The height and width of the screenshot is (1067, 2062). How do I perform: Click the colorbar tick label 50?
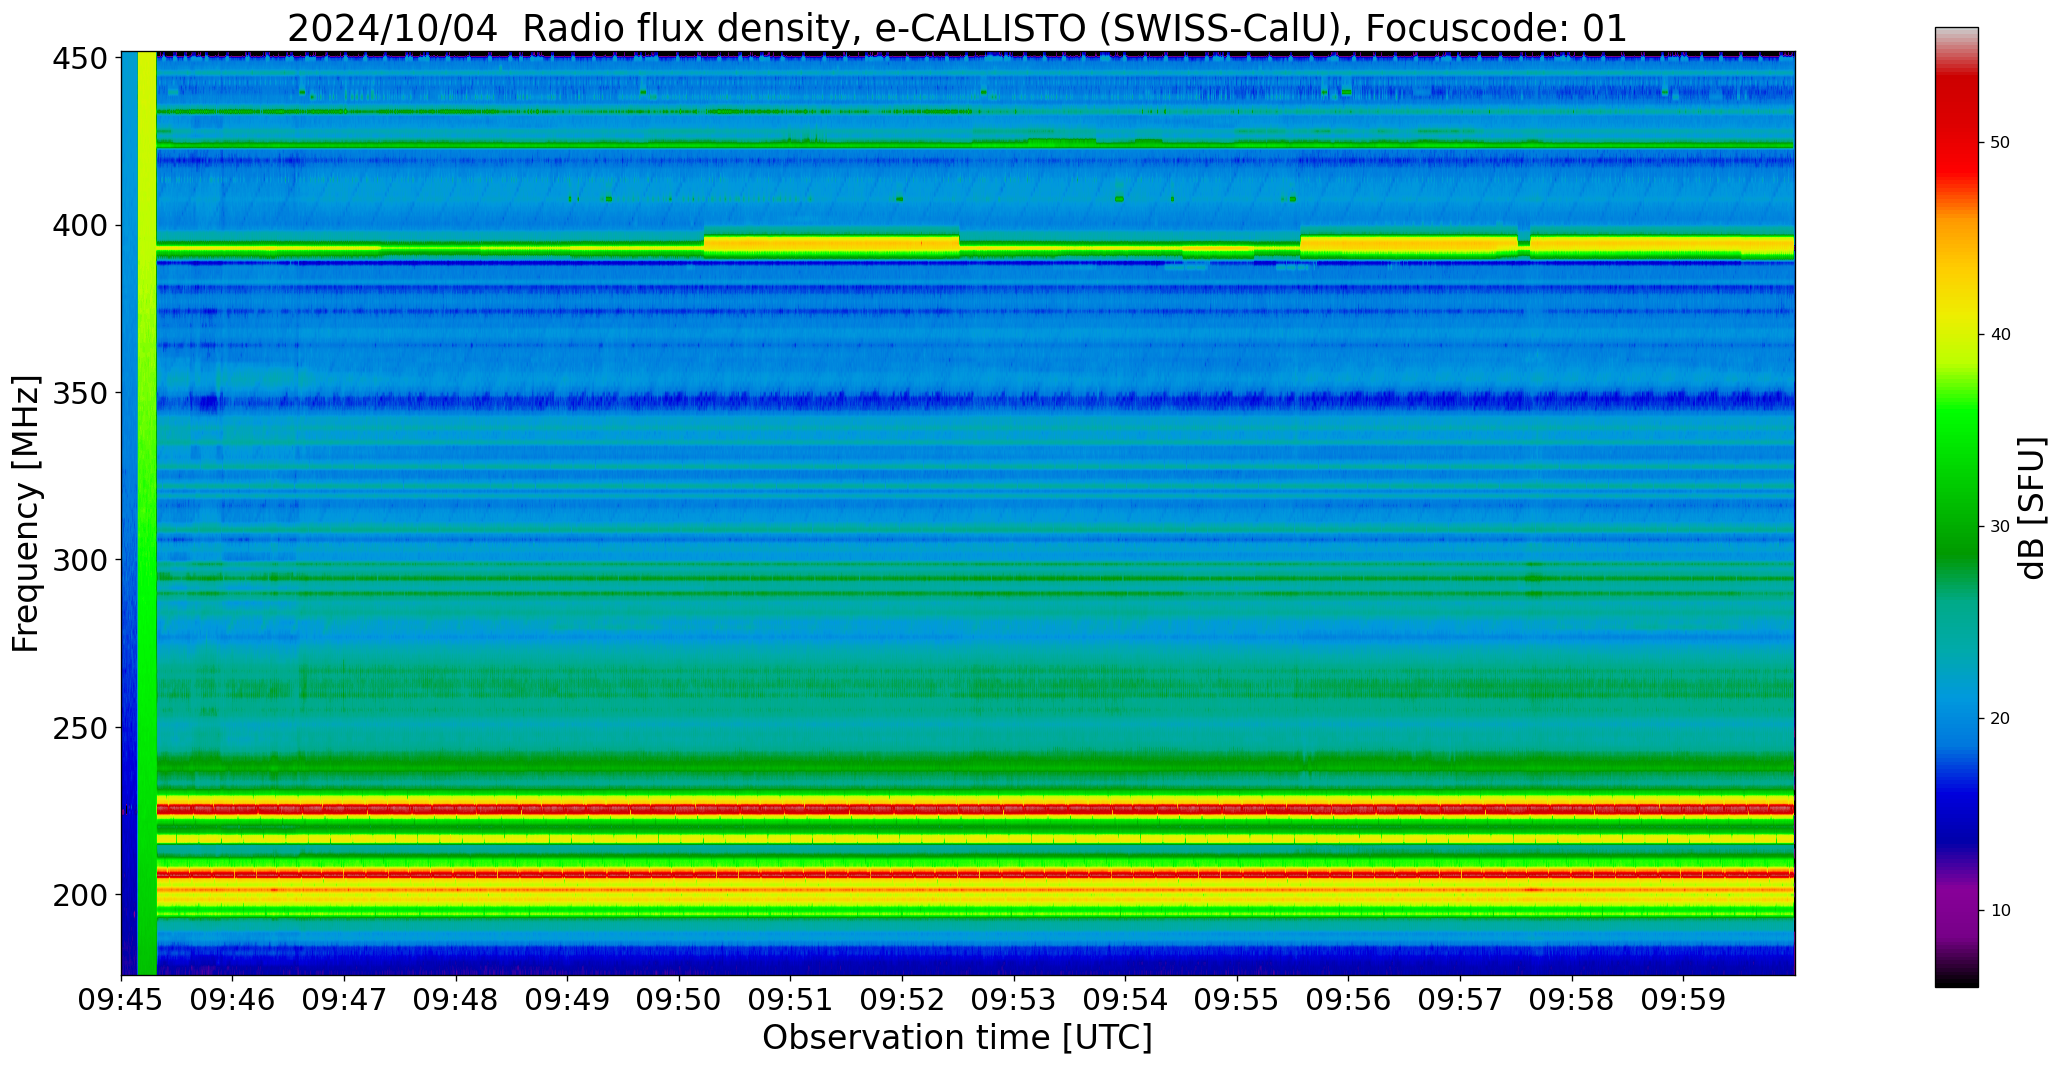point(2000,143)
